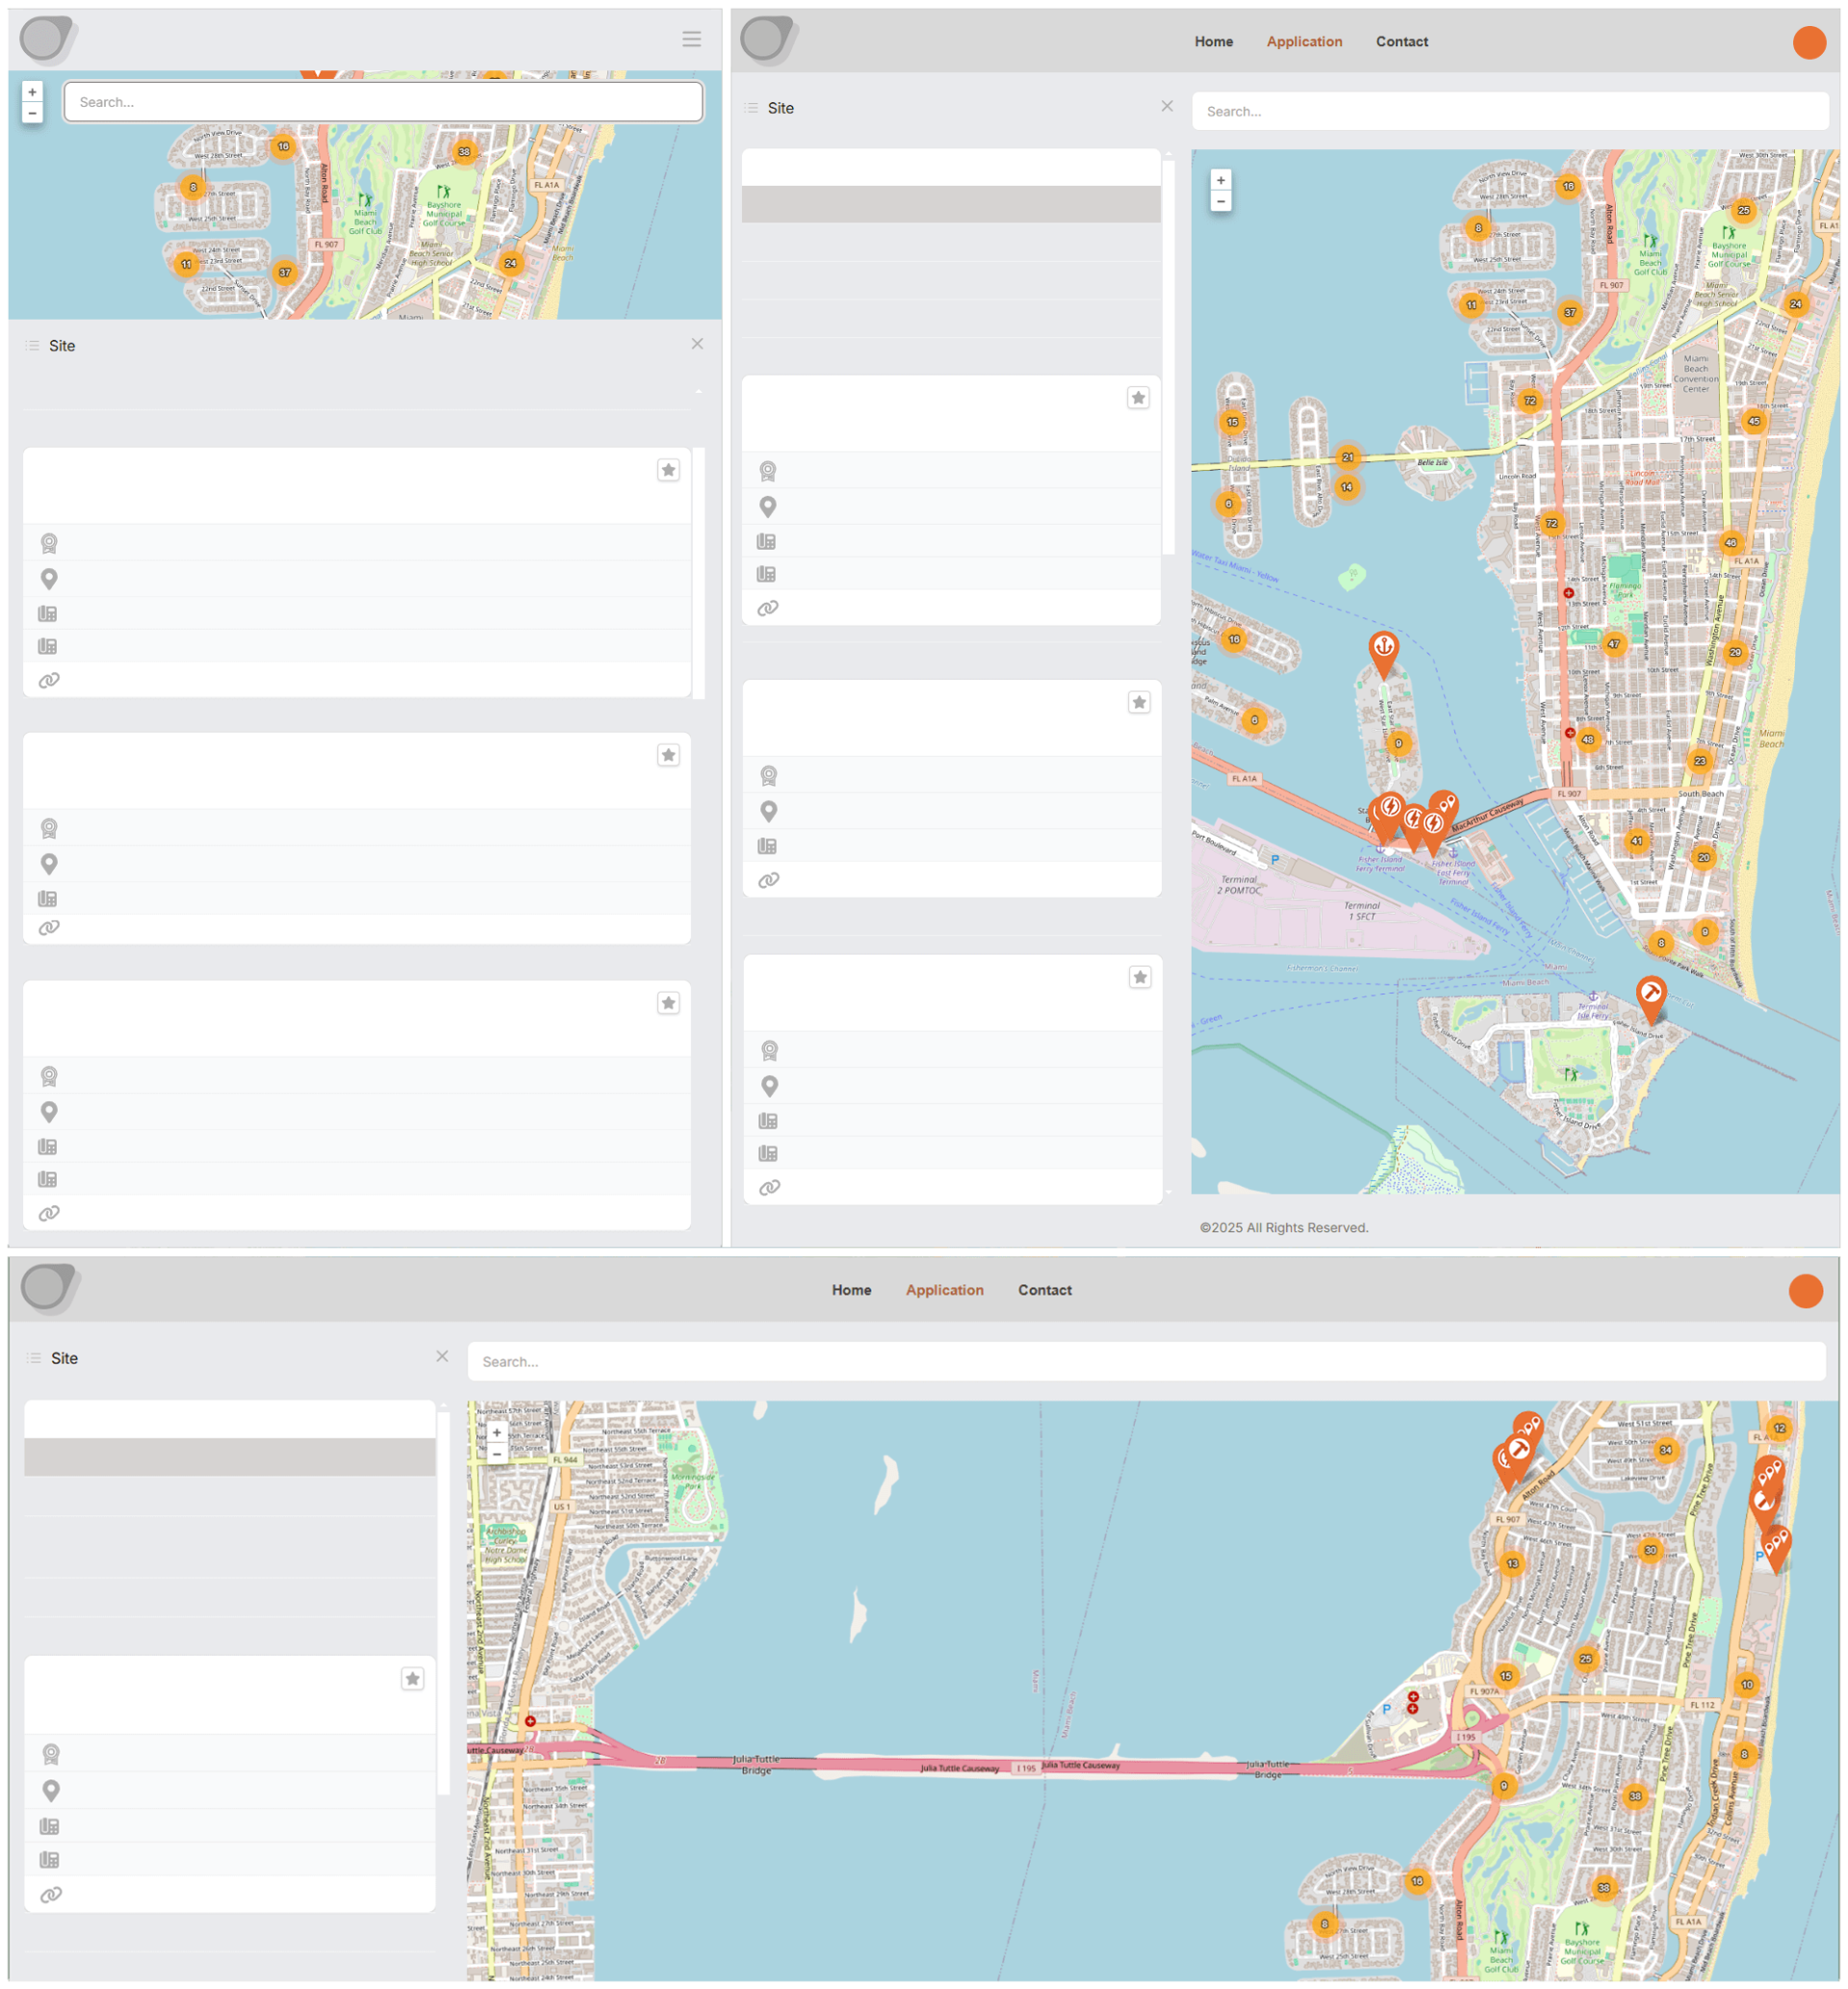Zoom in on the top-right desktop map

[1220, 180]
